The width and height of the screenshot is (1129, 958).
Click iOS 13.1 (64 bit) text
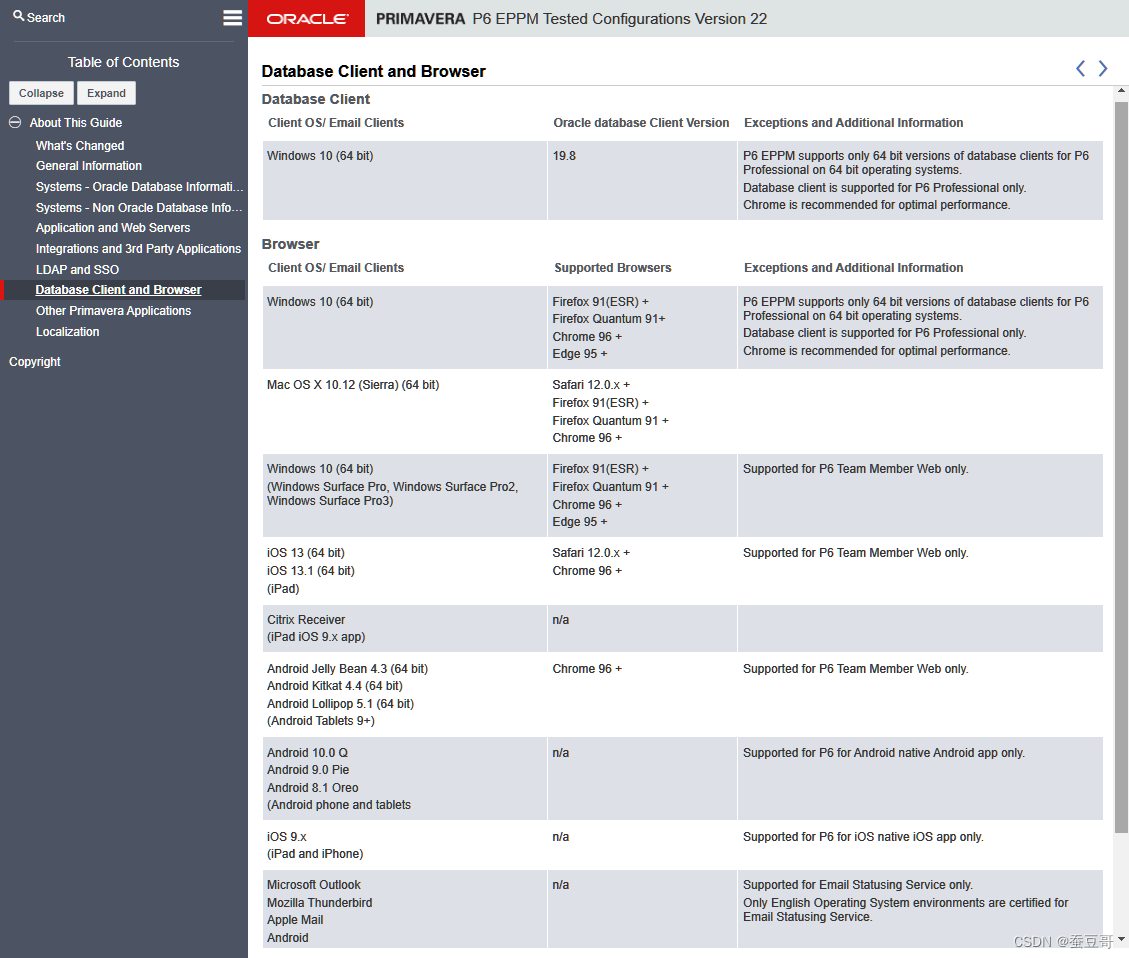tap(310, 570)
